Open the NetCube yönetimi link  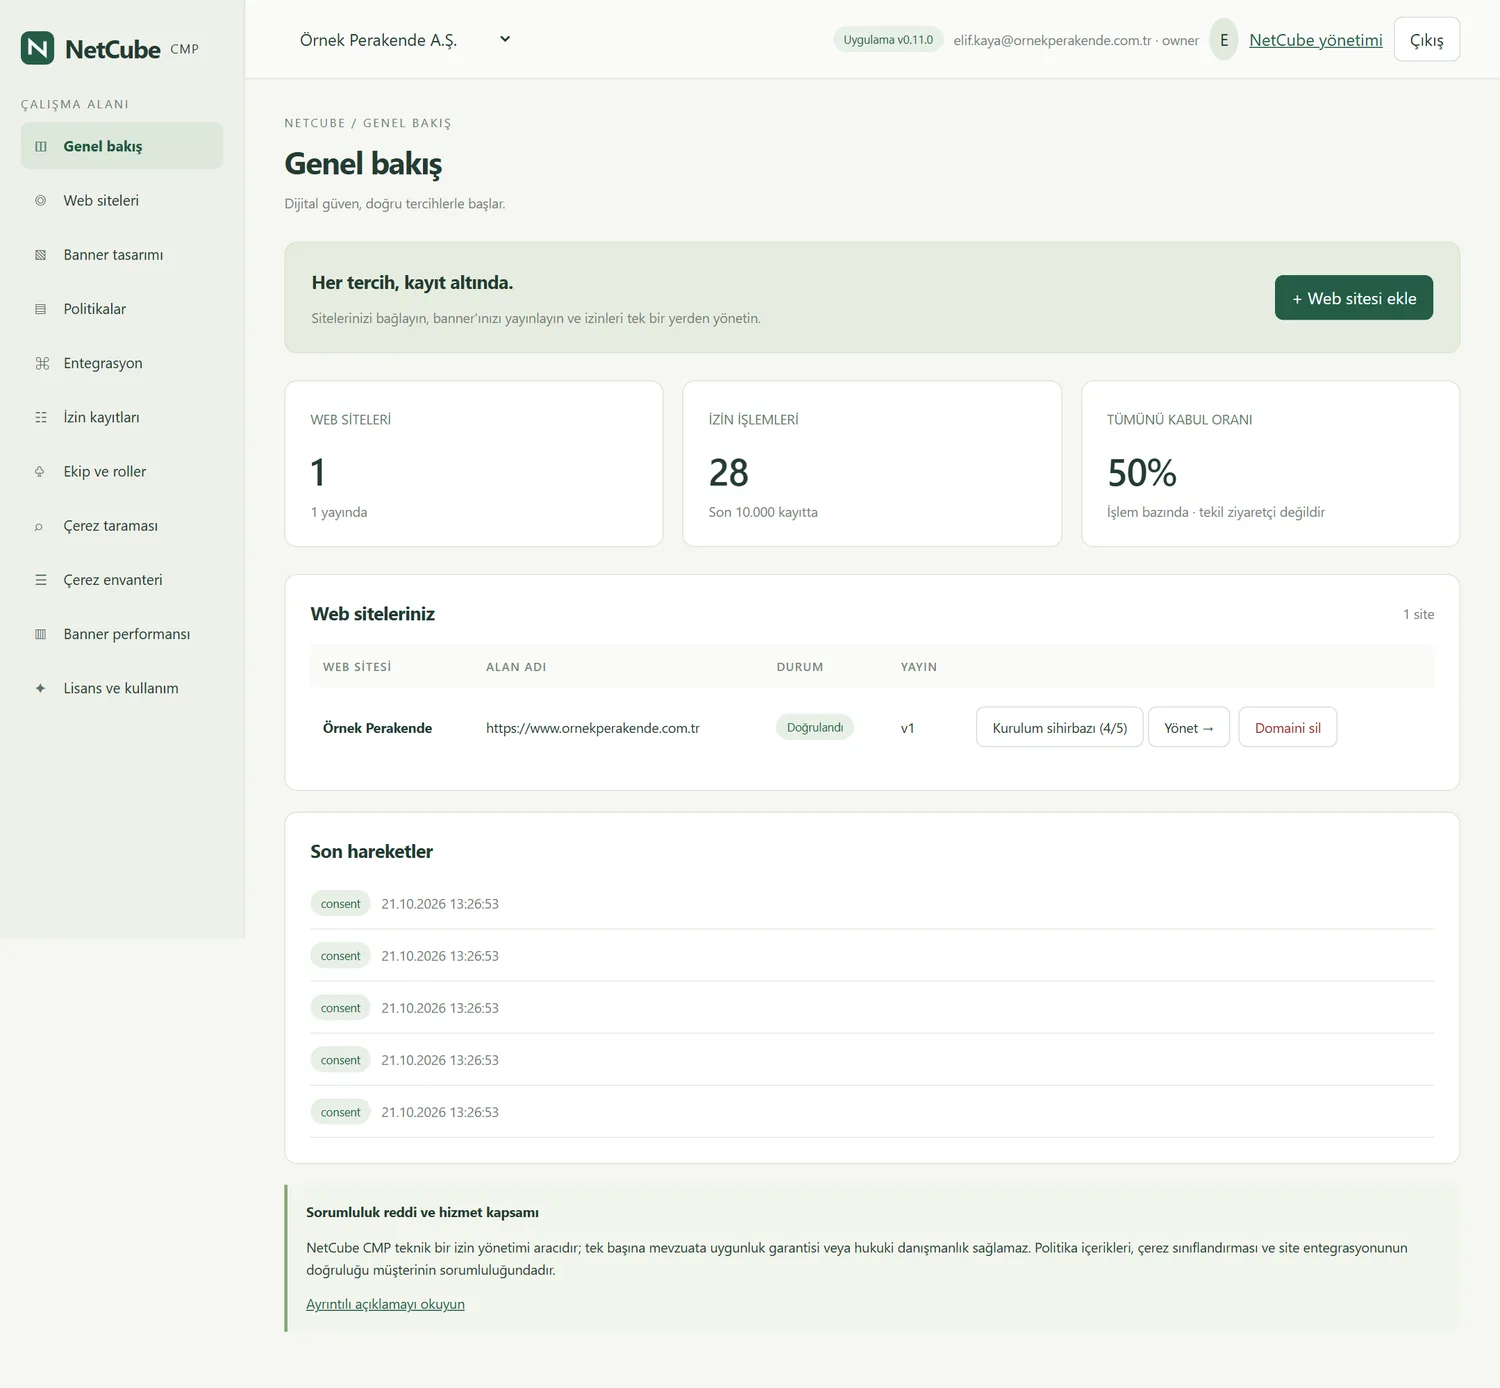pos(1316,40)
